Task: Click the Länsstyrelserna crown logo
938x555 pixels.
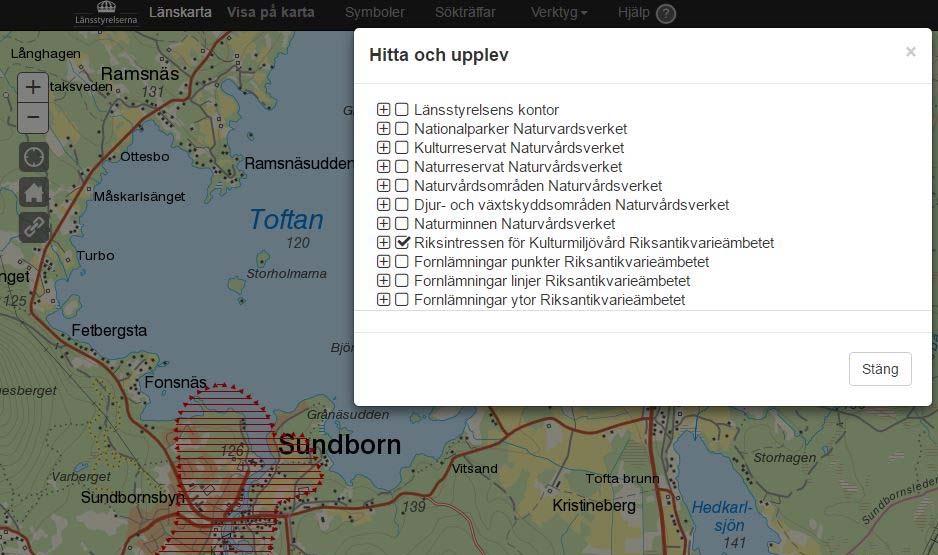Action: pos(106,13)
